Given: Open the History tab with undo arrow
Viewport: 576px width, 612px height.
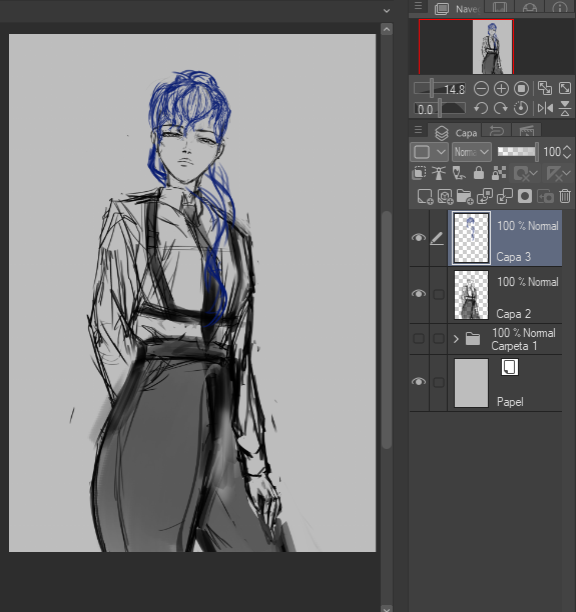Looking at the screenshot, I should (x=496, y=131).
